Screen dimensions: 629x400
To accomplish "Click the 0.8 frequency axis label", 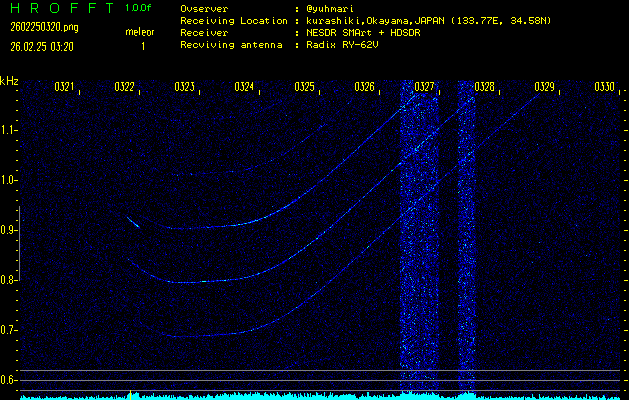I will tap(10, 280).
